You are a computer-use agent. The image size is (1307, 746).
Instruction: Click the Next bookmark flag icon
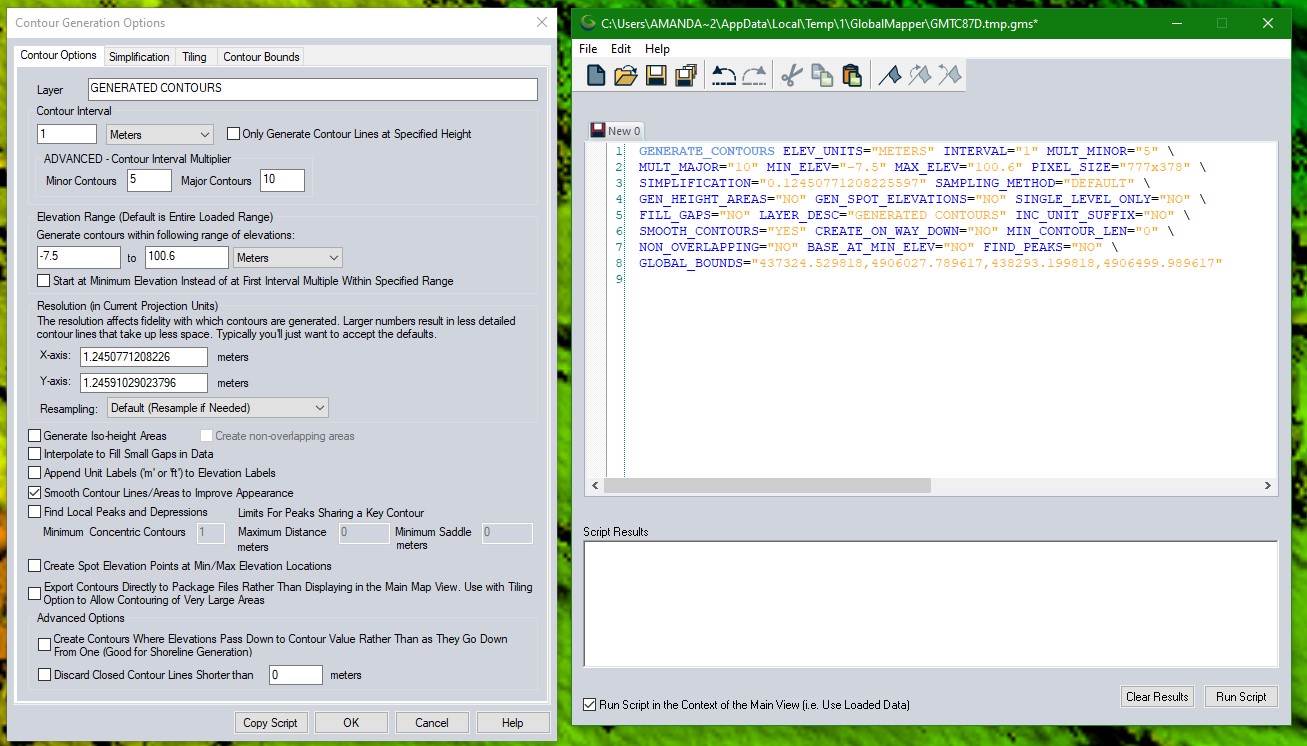click(x=919, y=75)
